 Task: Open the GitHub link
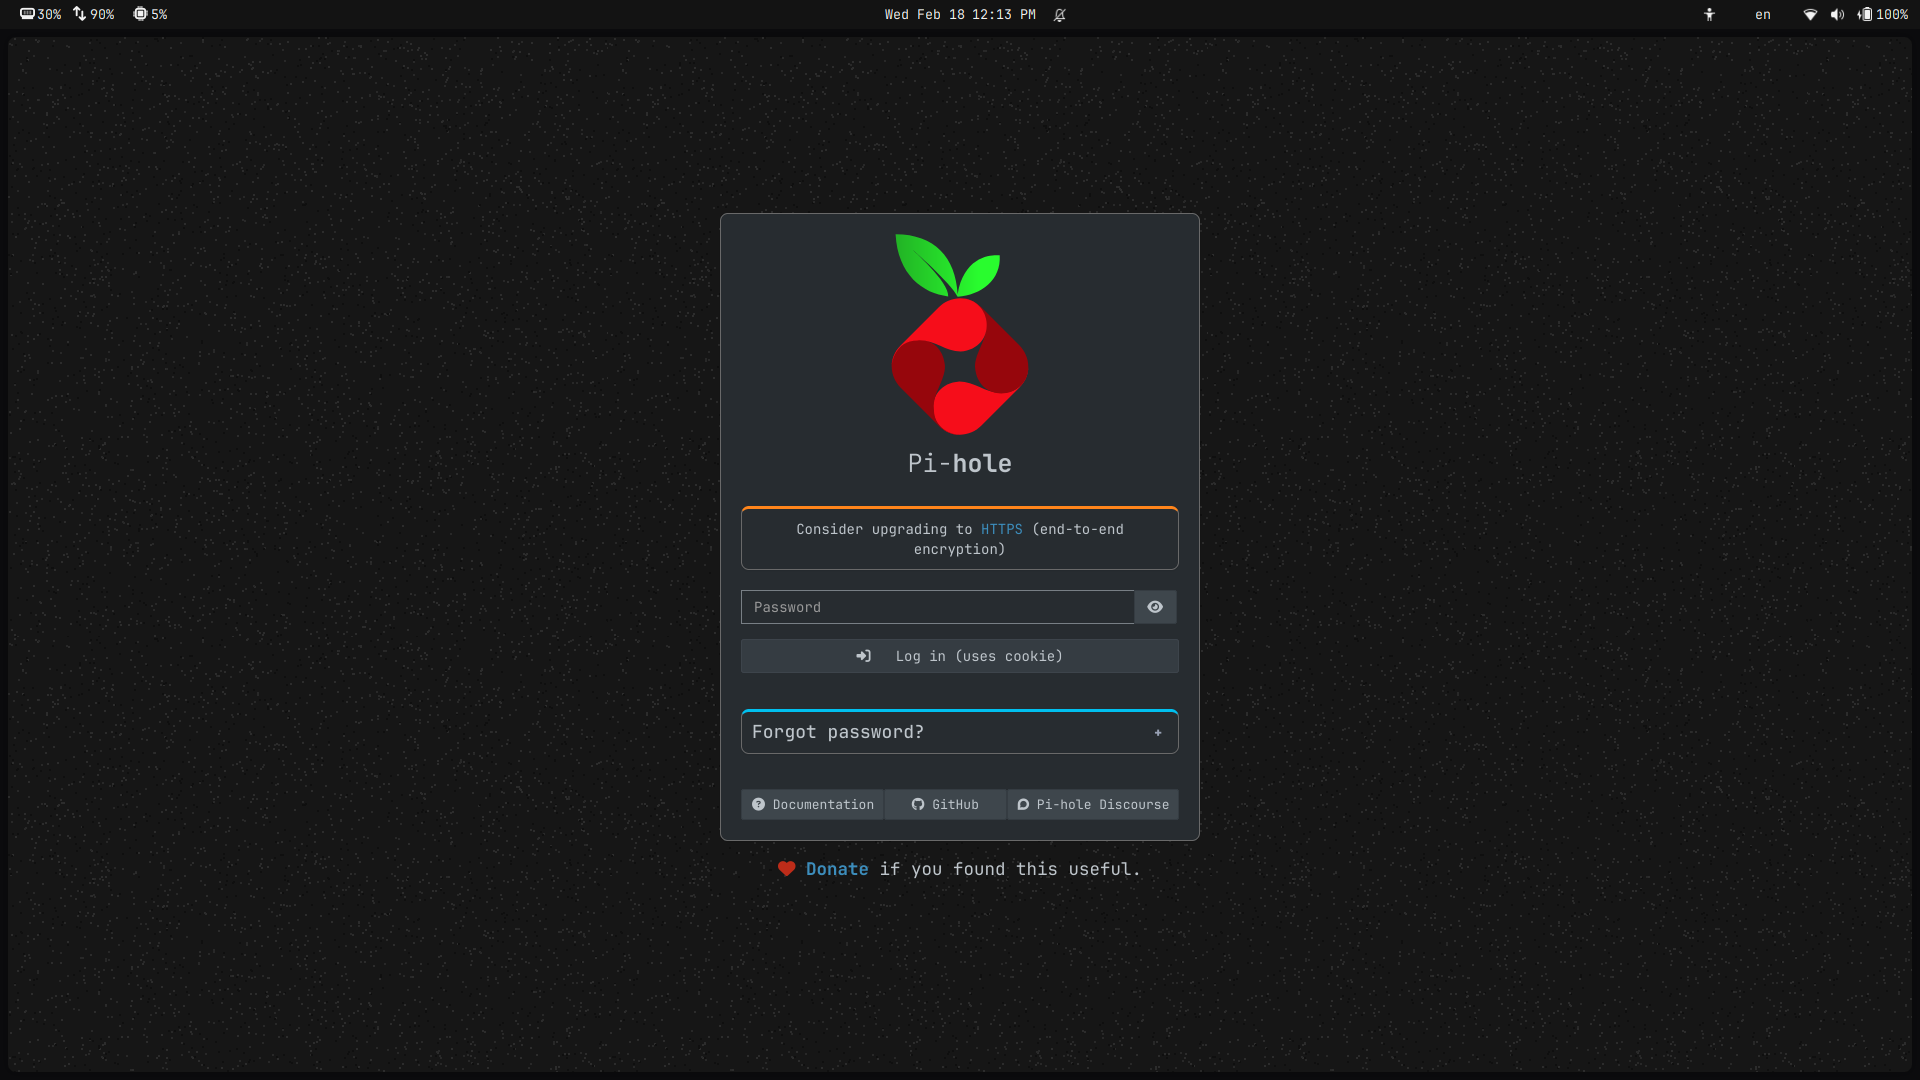pos(945,805)
